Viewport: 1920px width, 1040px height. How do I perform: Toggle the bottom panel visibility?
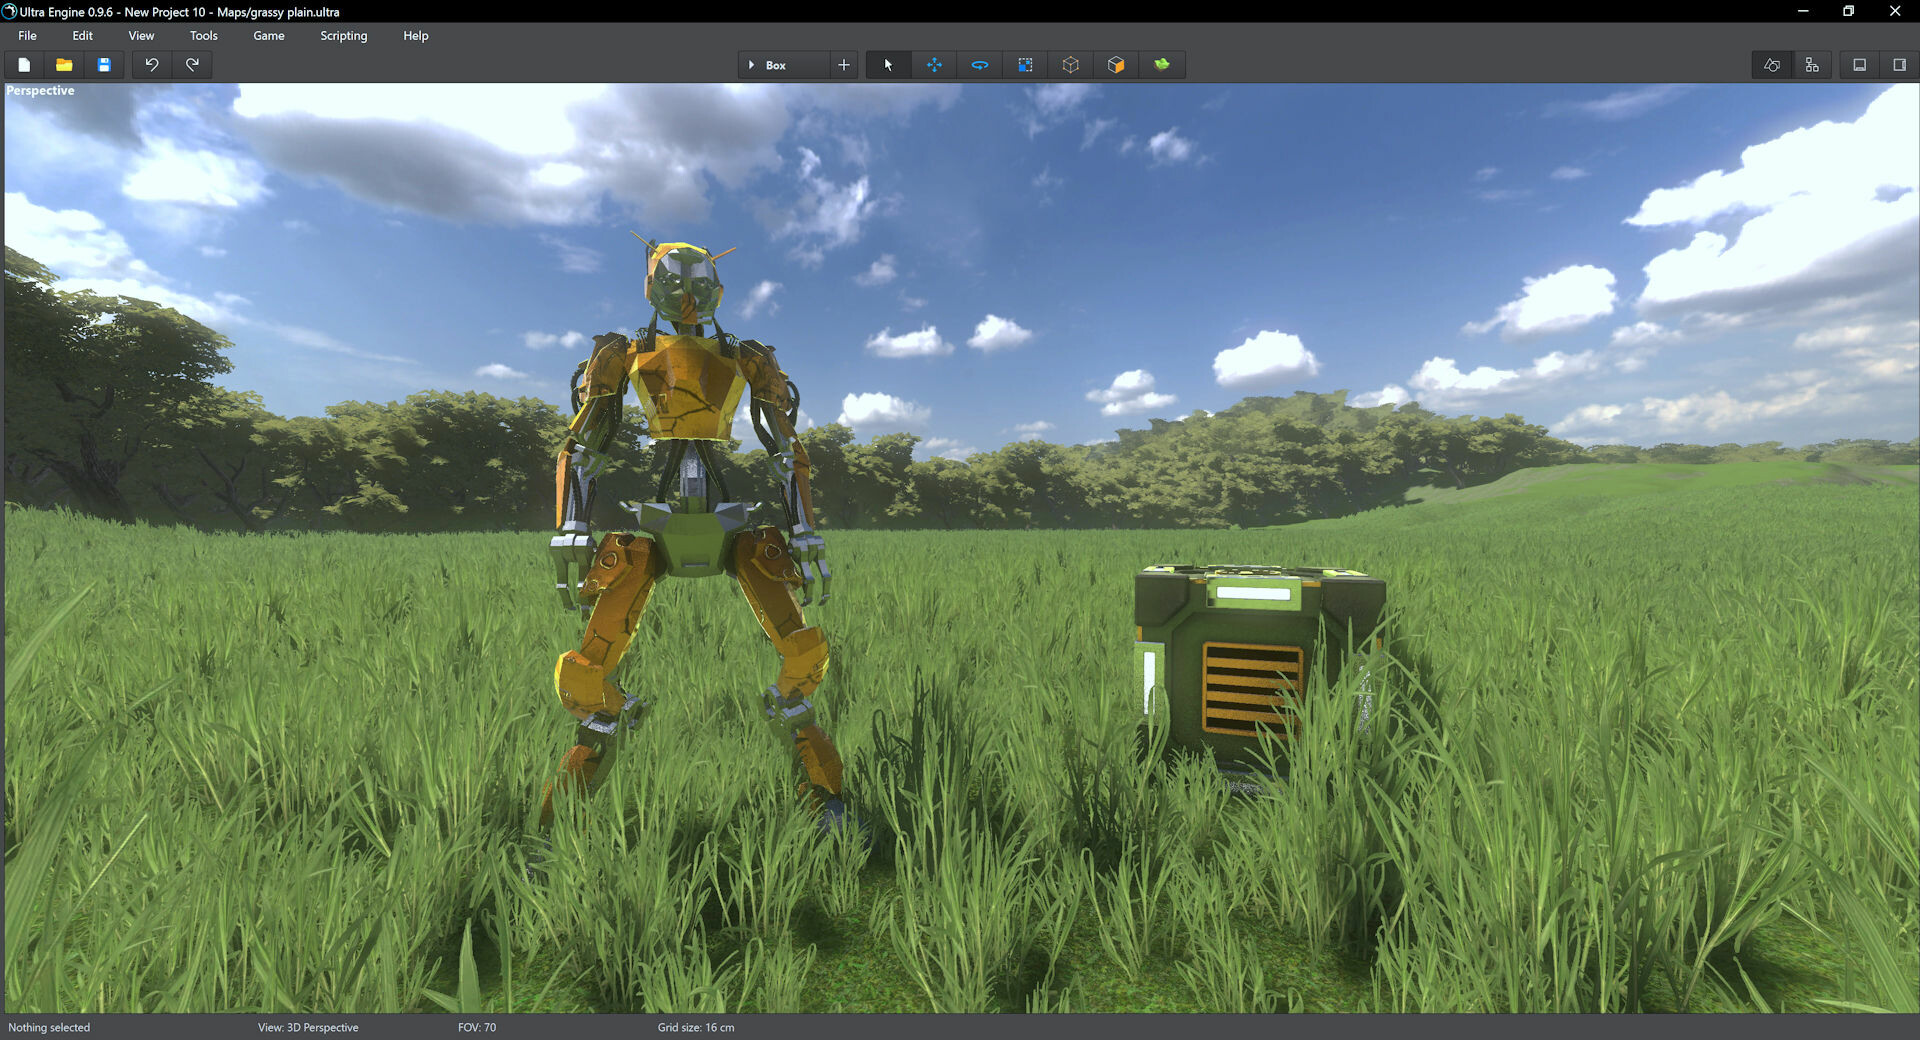pos(1860,65)
